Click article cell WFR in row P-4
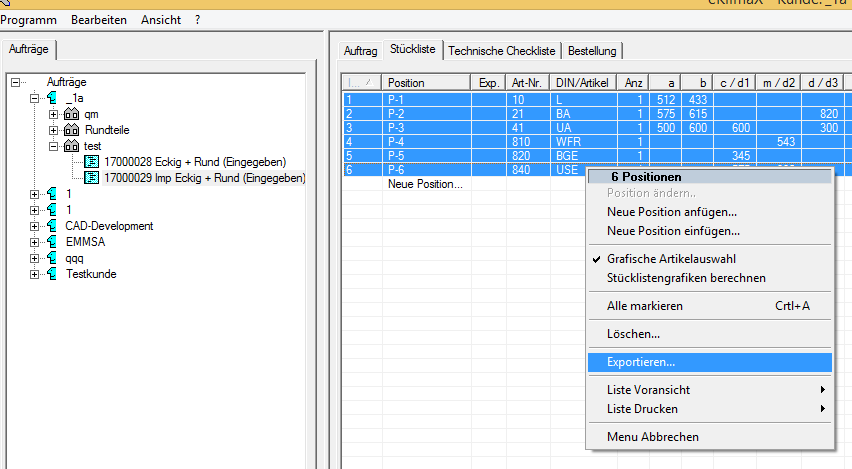Screen dimensions: 852x469 coord(584,142)
